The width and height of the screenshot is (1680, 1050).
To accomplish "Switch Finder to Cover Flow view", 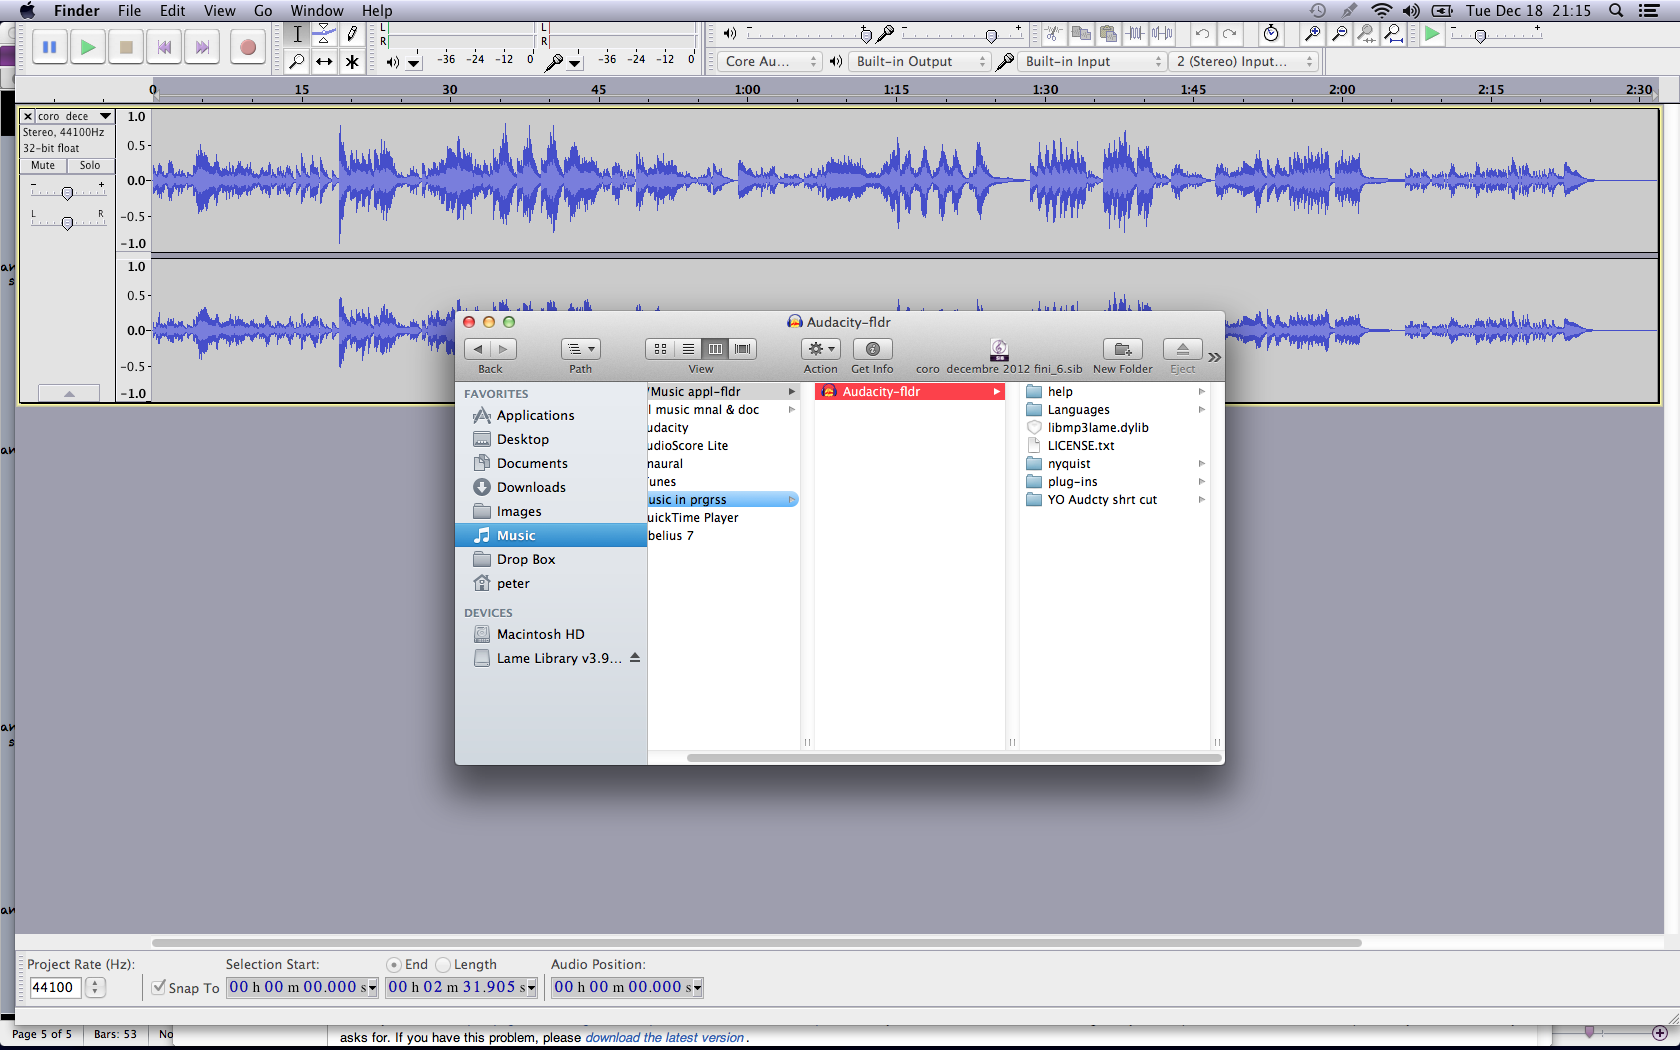I will click(x=743, y=349).
